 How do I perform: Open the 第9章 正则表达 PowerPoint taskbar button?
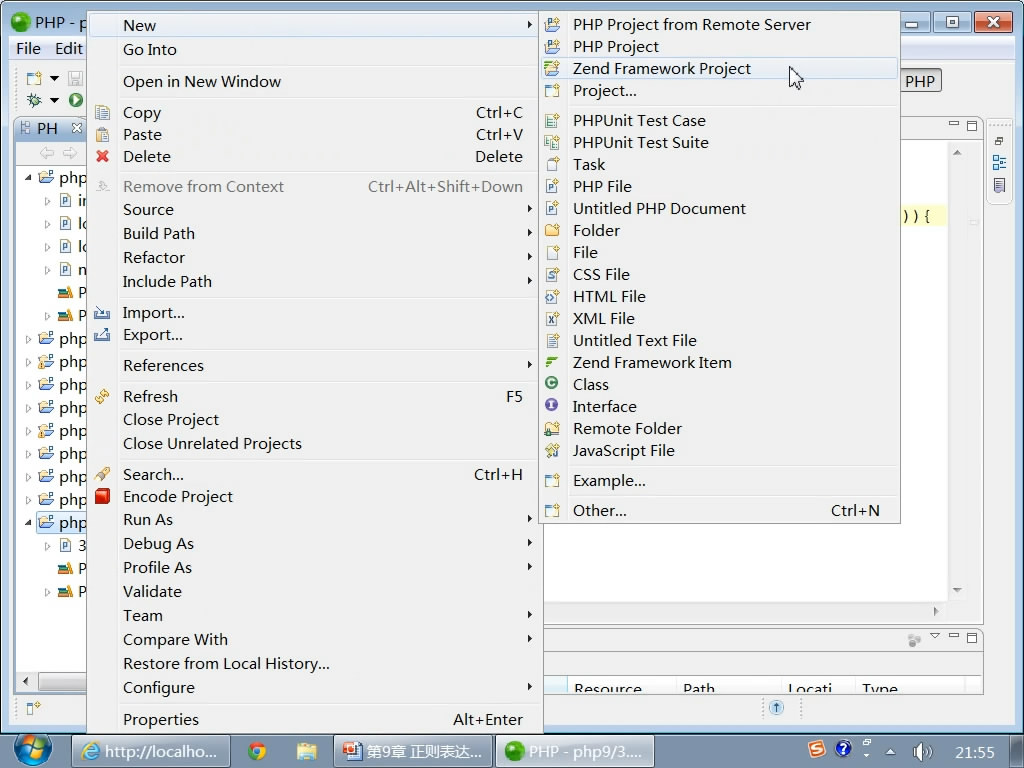(x=413, y=752)
